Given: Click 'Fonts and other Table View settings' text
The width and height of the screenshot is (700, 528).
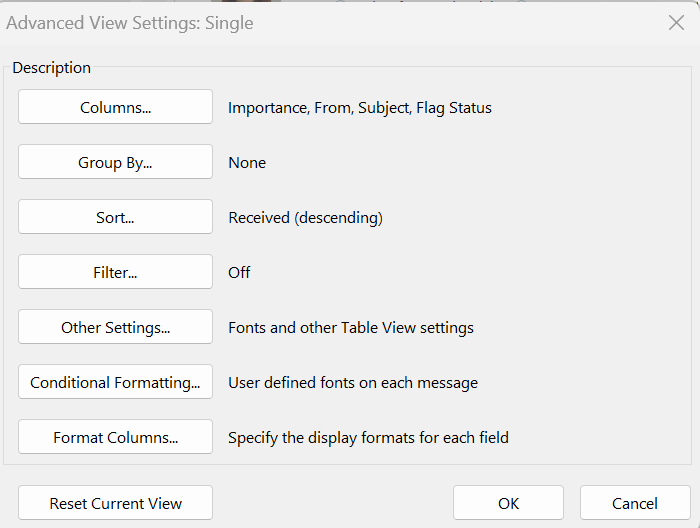Looking at the screenshot, I should point(351,327).
